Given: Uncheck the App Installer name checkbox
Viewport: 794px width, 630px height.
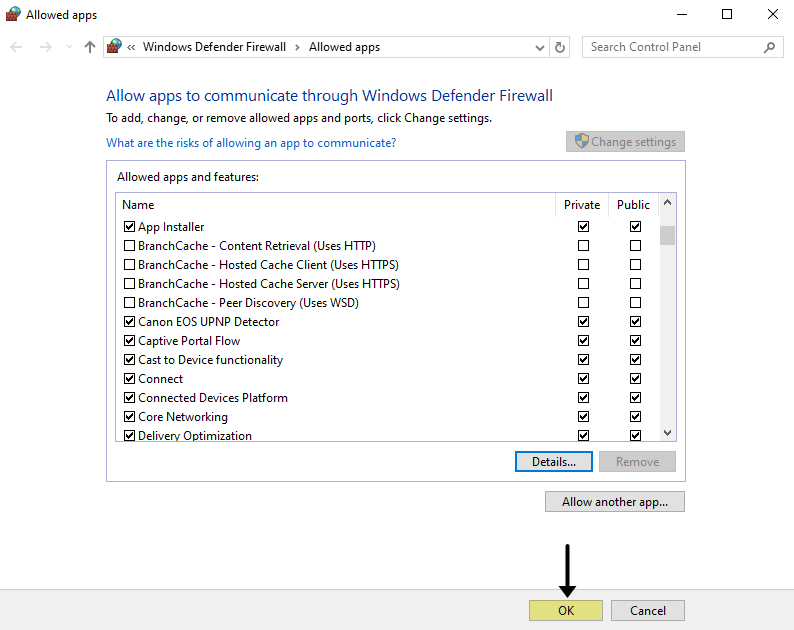Looking at the screenshot, I should click(129, 227).
